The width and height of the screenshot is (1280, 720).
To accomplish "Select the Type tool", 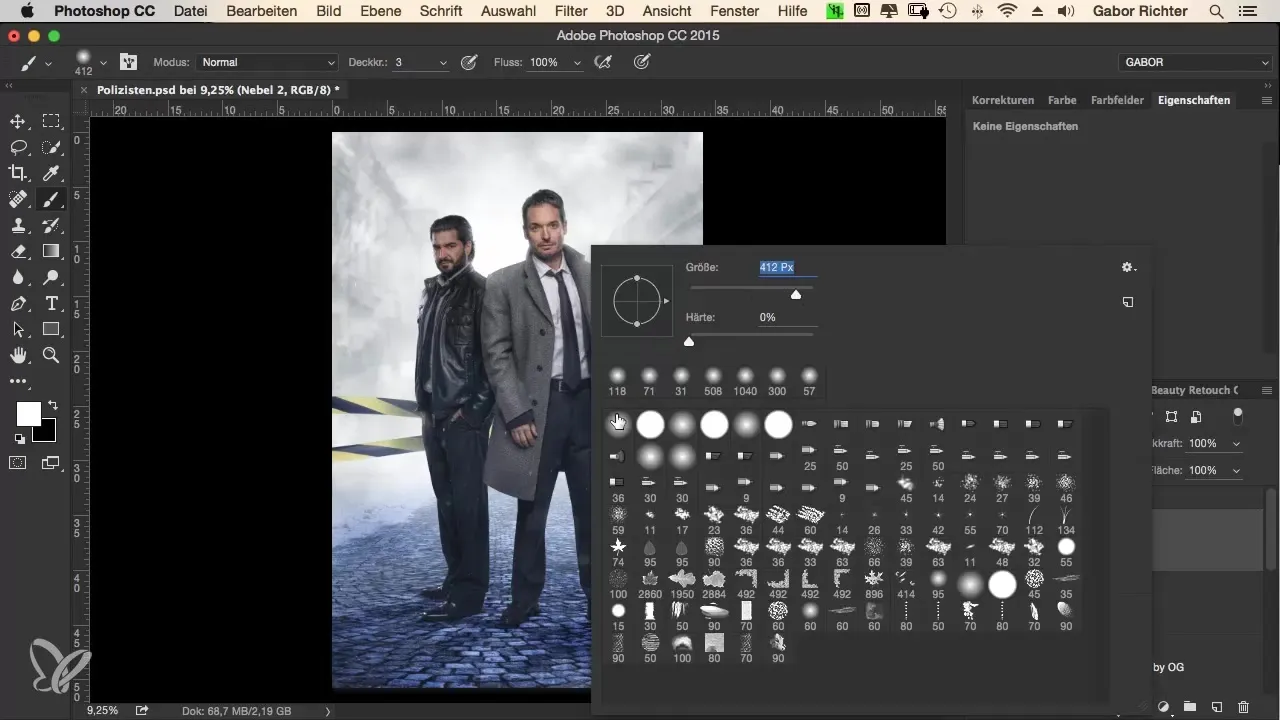I will 51,304.
